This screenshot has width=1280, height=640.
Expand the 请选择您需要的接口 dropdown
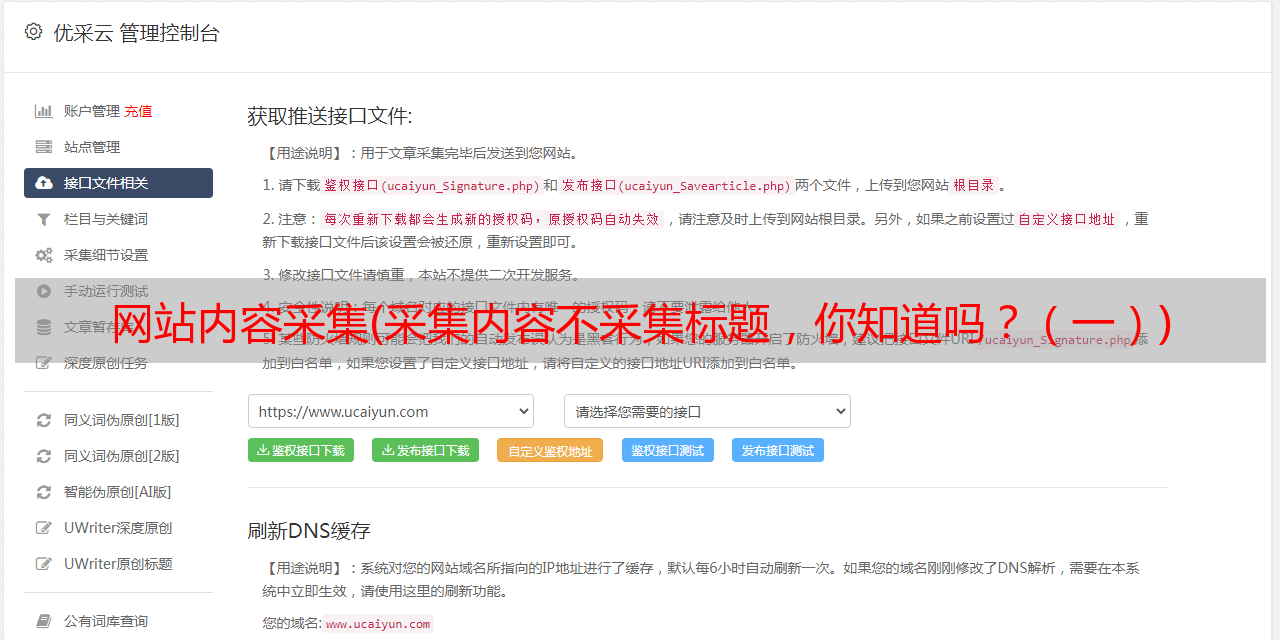tap(707, 411)
